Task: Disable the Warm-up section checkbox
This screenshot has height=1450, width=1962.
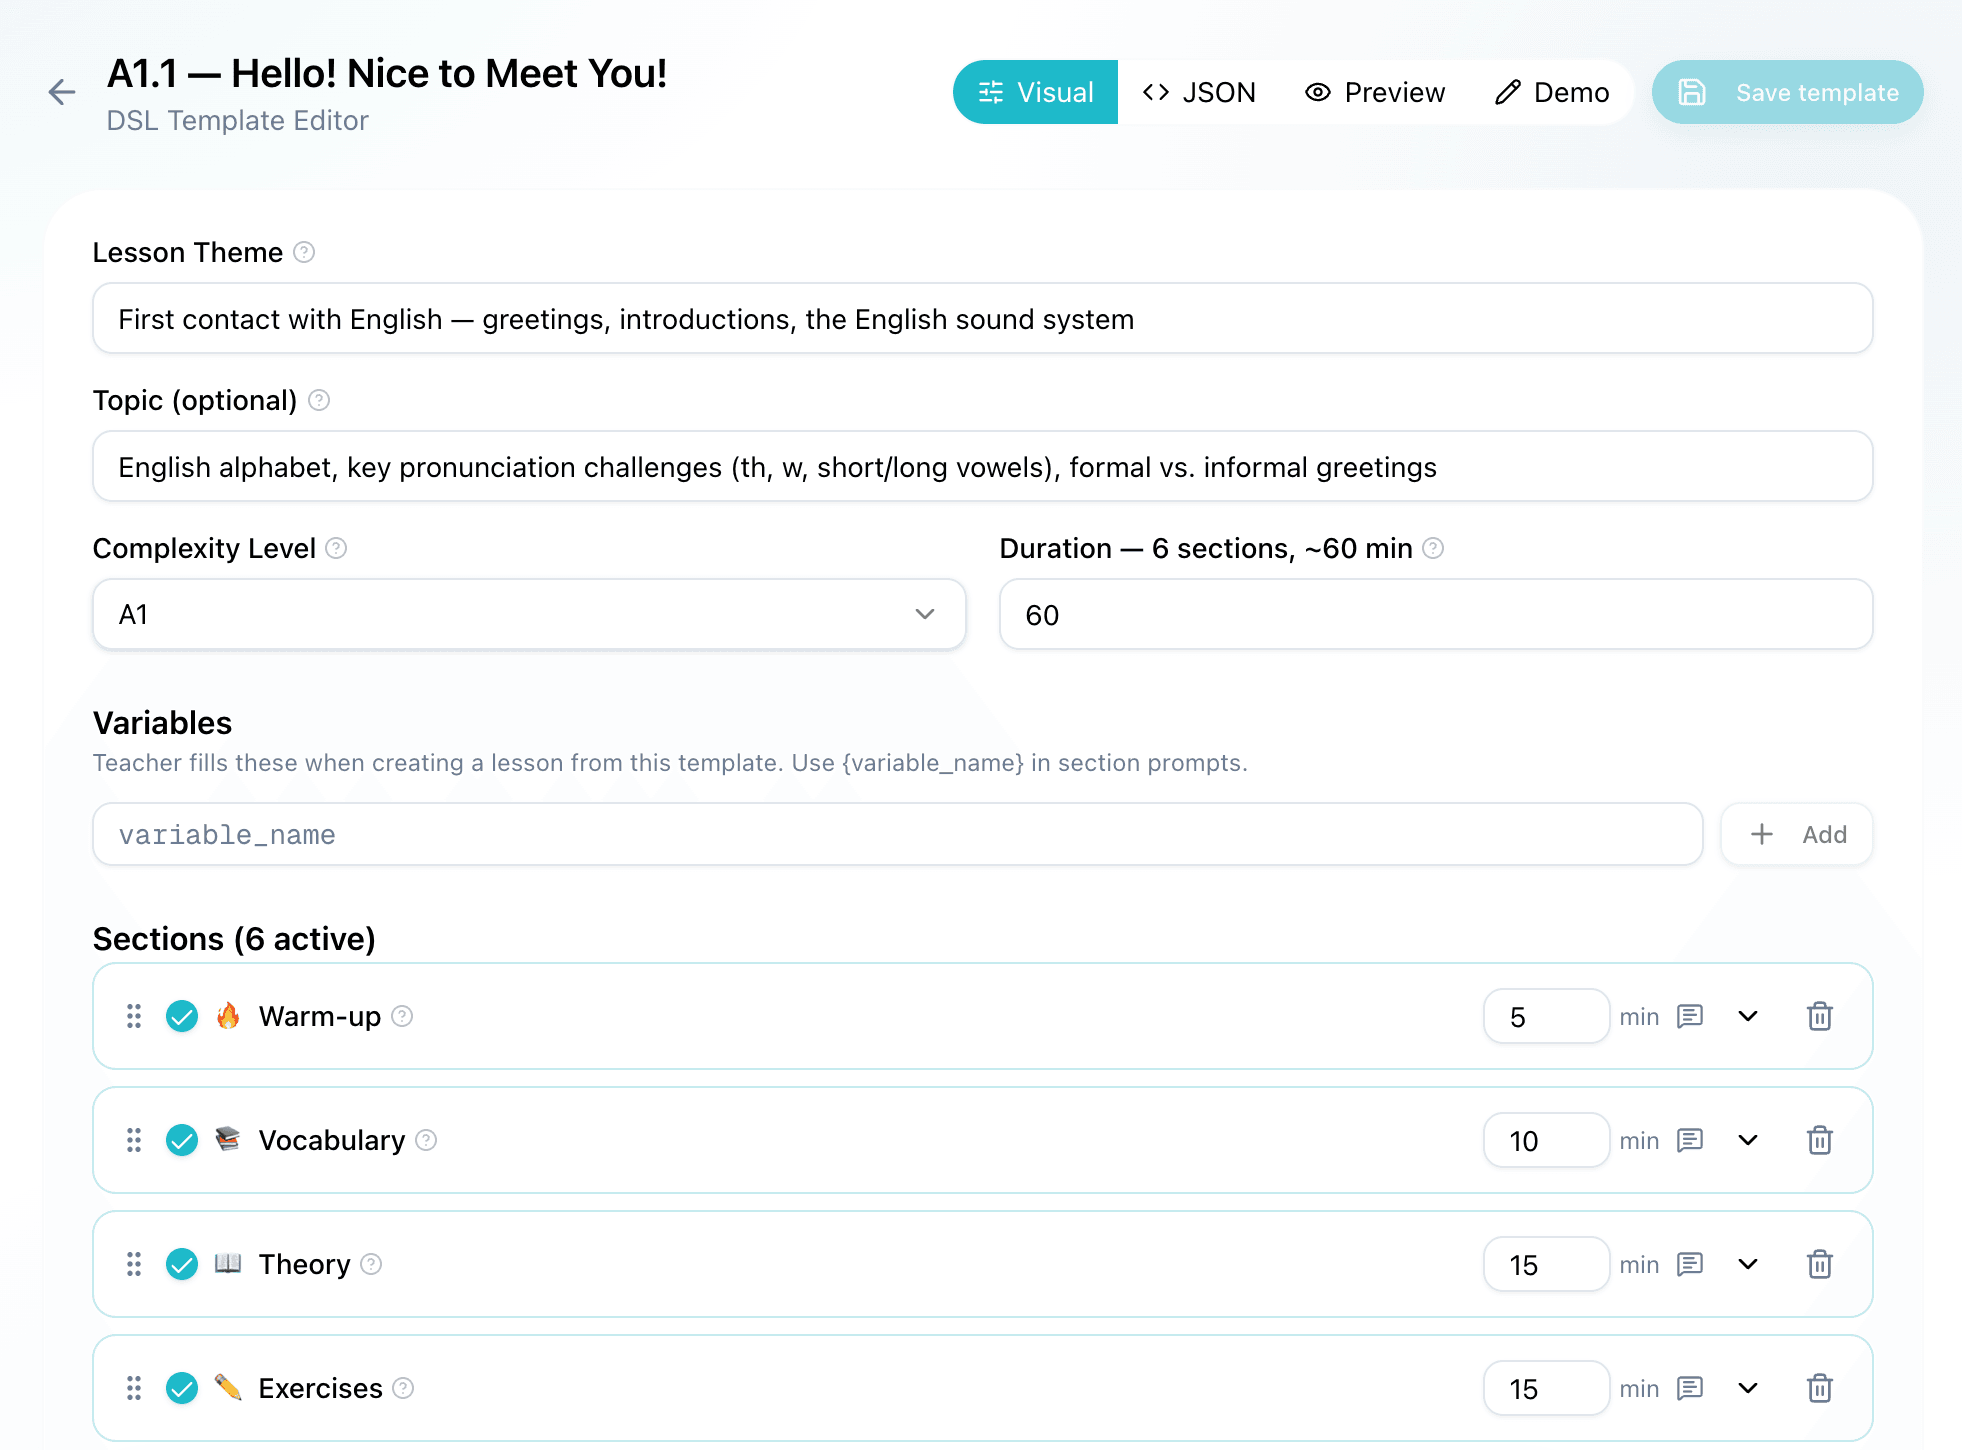Action: 182,1016
